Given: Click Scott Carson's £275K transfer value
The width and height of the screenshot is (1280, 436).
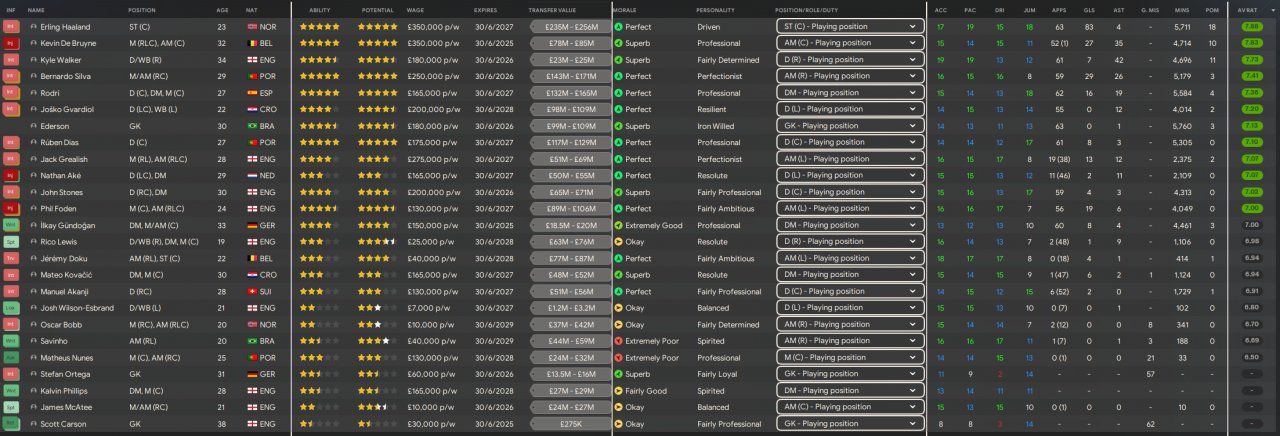Looking at the screenshot, I should point(570,424).
